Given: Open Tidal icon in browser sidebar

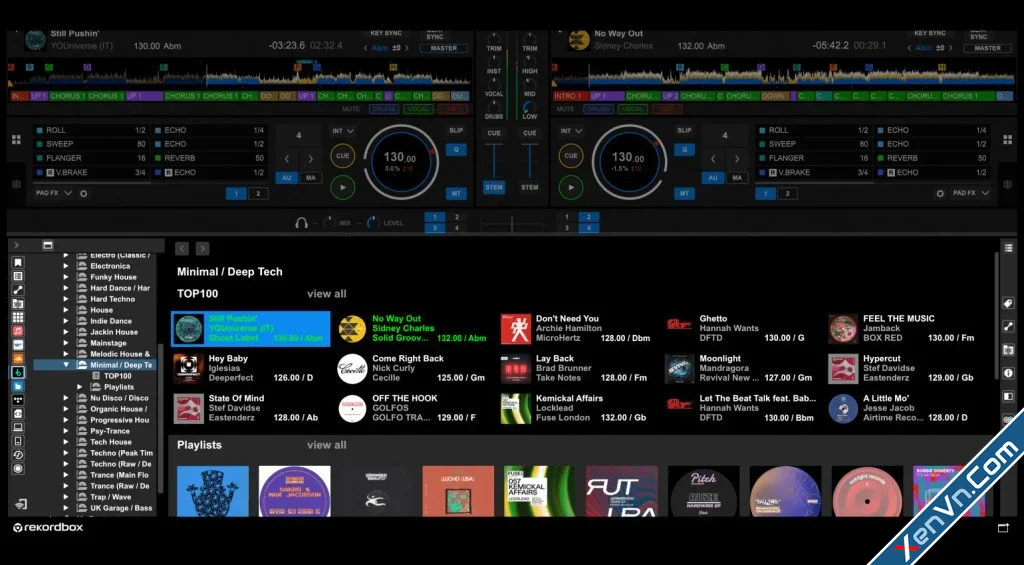Looking at the screenshot, I should click(x=18, y=400).
